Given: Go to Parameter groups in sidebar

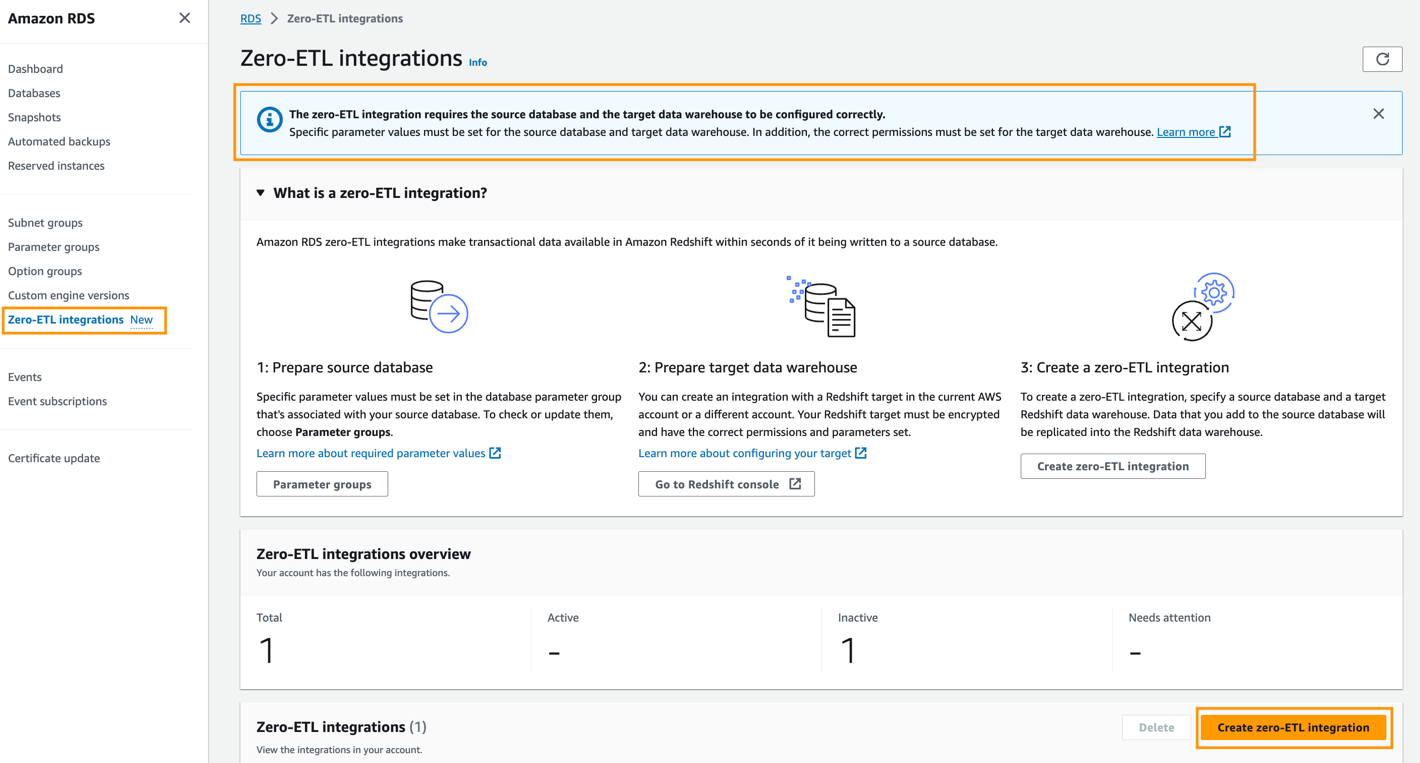Looking at the screenshot, I should click(x=54, y=247).
